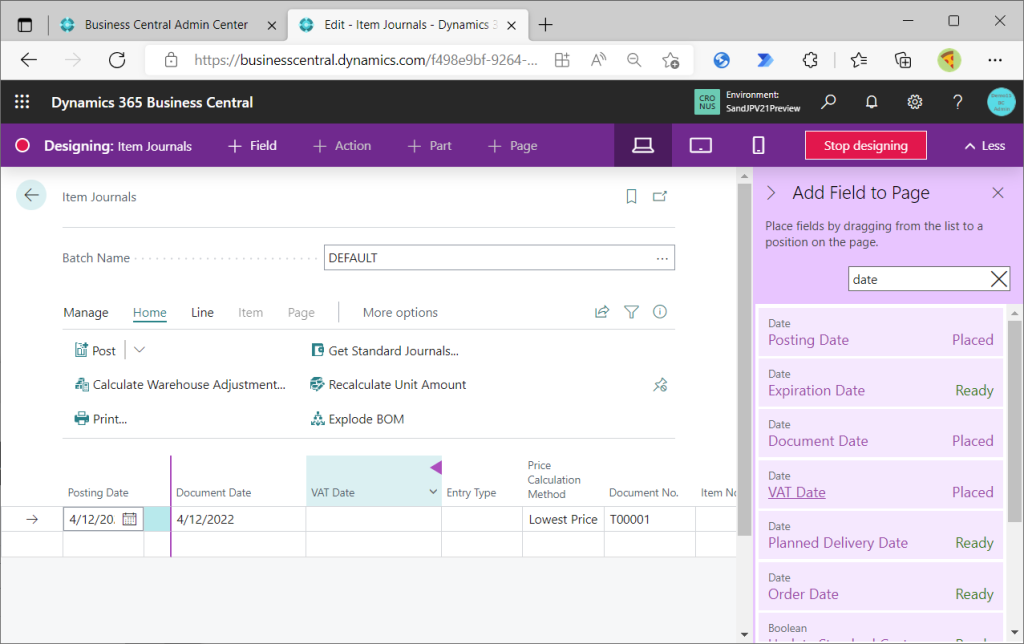The height and width of the screenshot is (644, 1024).
Task: Open the settings gear in Business Central
Action: (x=914, y=102)
